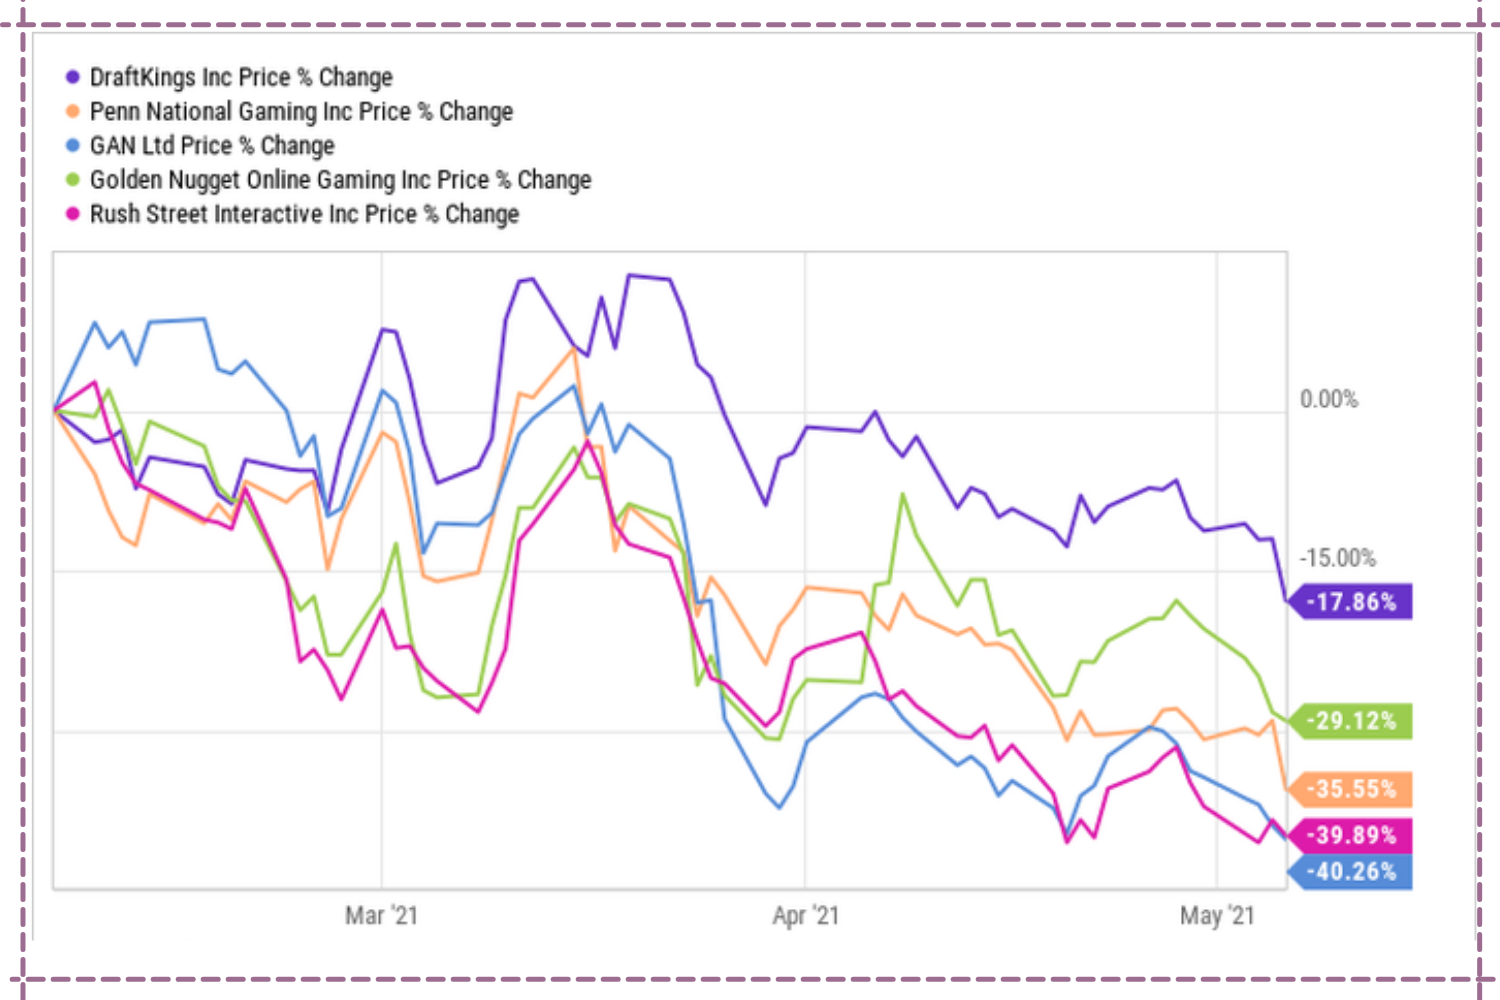Click the May '21 axis label
Viewport: 1500px width, 1000px height.
tap(1217, 915)
